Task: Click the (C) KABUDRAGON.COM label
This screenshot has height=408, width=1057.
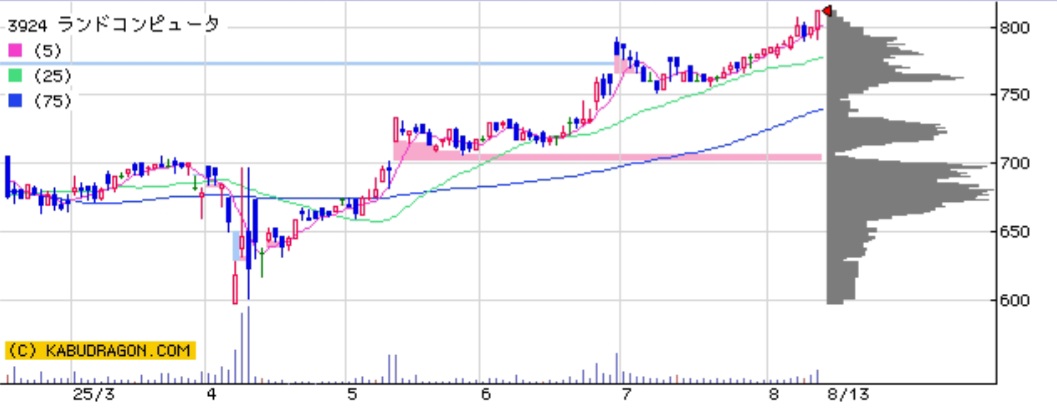Action: click(100, 351)
